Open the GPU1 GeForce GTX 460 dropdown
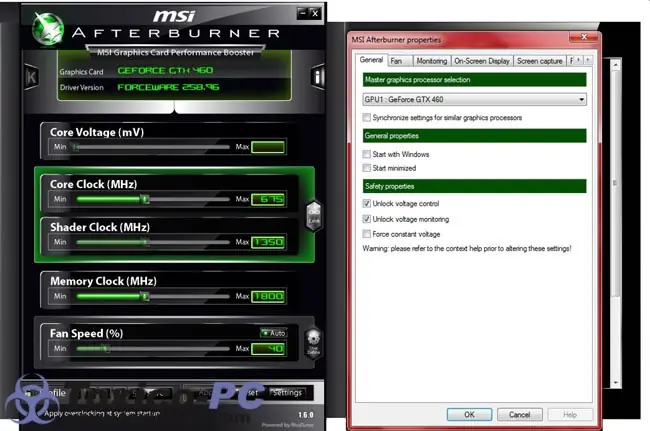The height and width of the screenshot is (431, 650). pos(474,99)
